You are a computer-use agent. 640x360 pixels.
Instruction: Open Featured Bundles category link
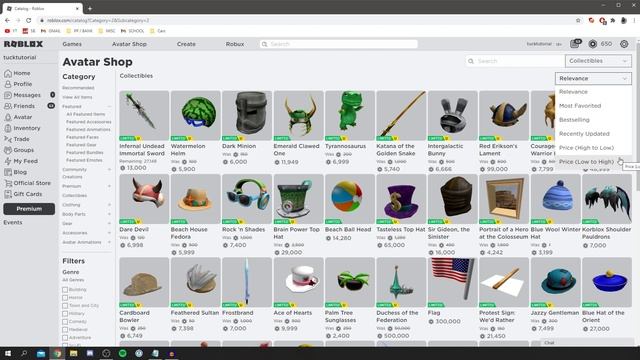[84, 153]
